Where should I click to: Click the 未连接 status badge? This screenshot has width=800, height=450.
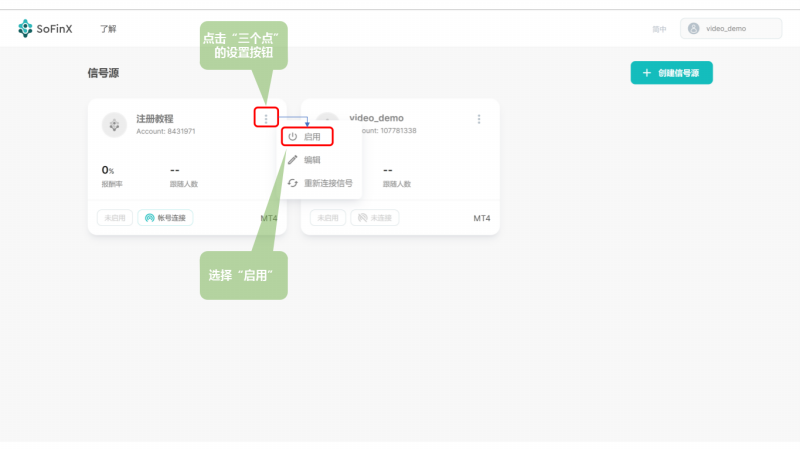374,218
